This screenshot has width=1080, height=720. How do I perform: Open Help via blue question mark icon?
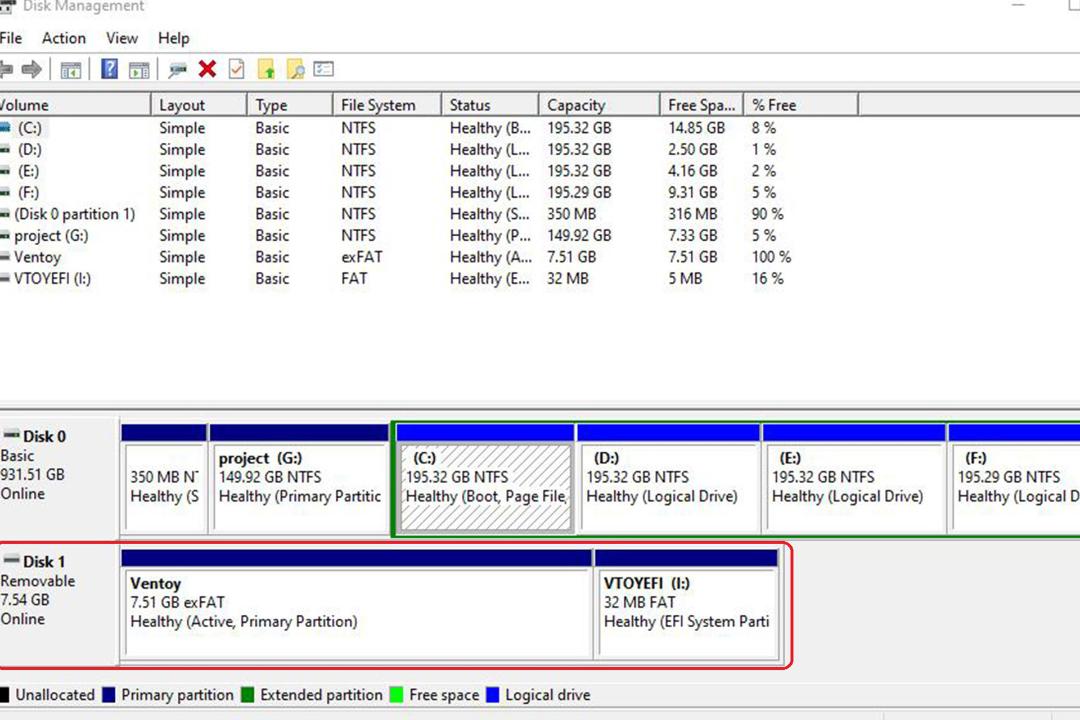pos(109,69)
